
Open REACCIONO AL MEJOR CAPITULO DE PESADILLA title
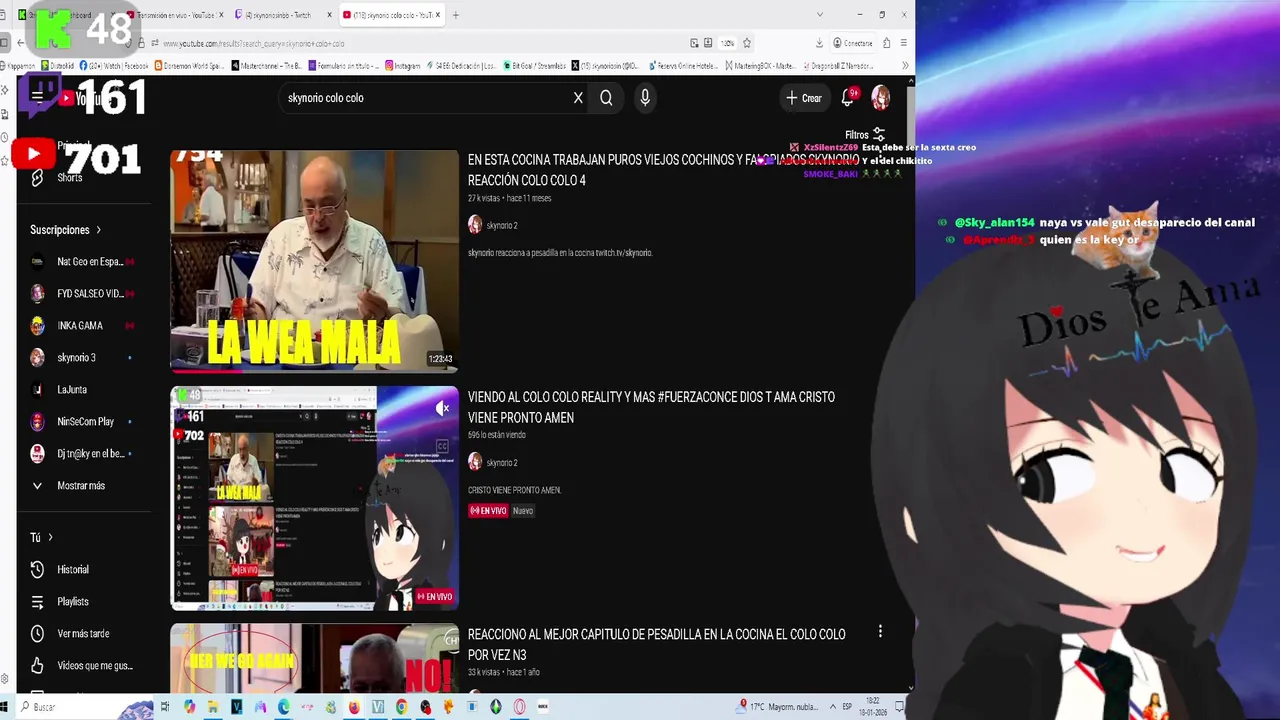click(x=656, y=644)
